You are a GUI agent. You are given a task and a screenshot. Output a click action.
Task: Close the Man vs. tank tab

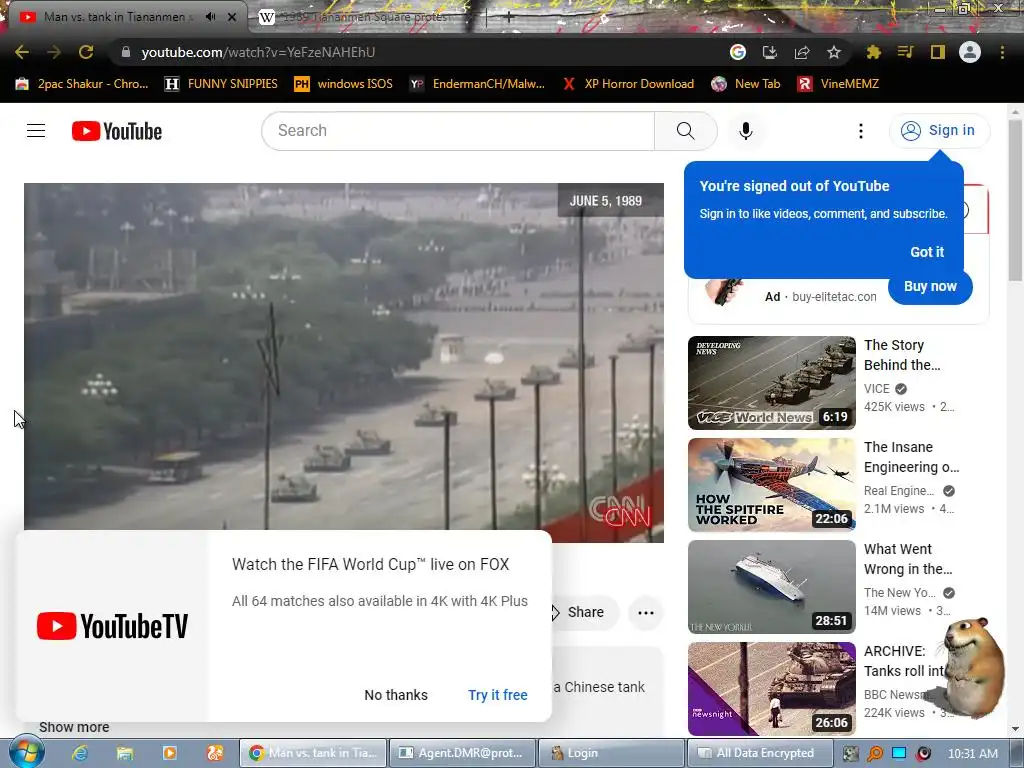point(232,17)
